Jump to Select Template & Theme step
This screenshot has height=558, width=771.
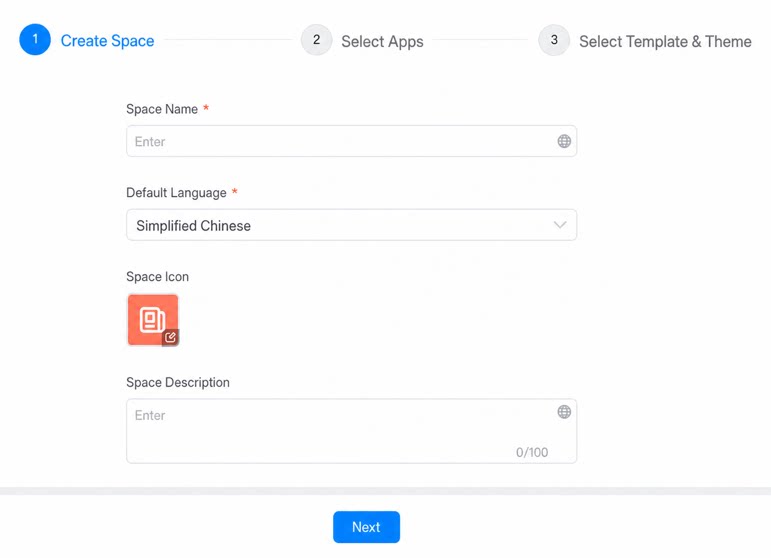click(665, 42)
